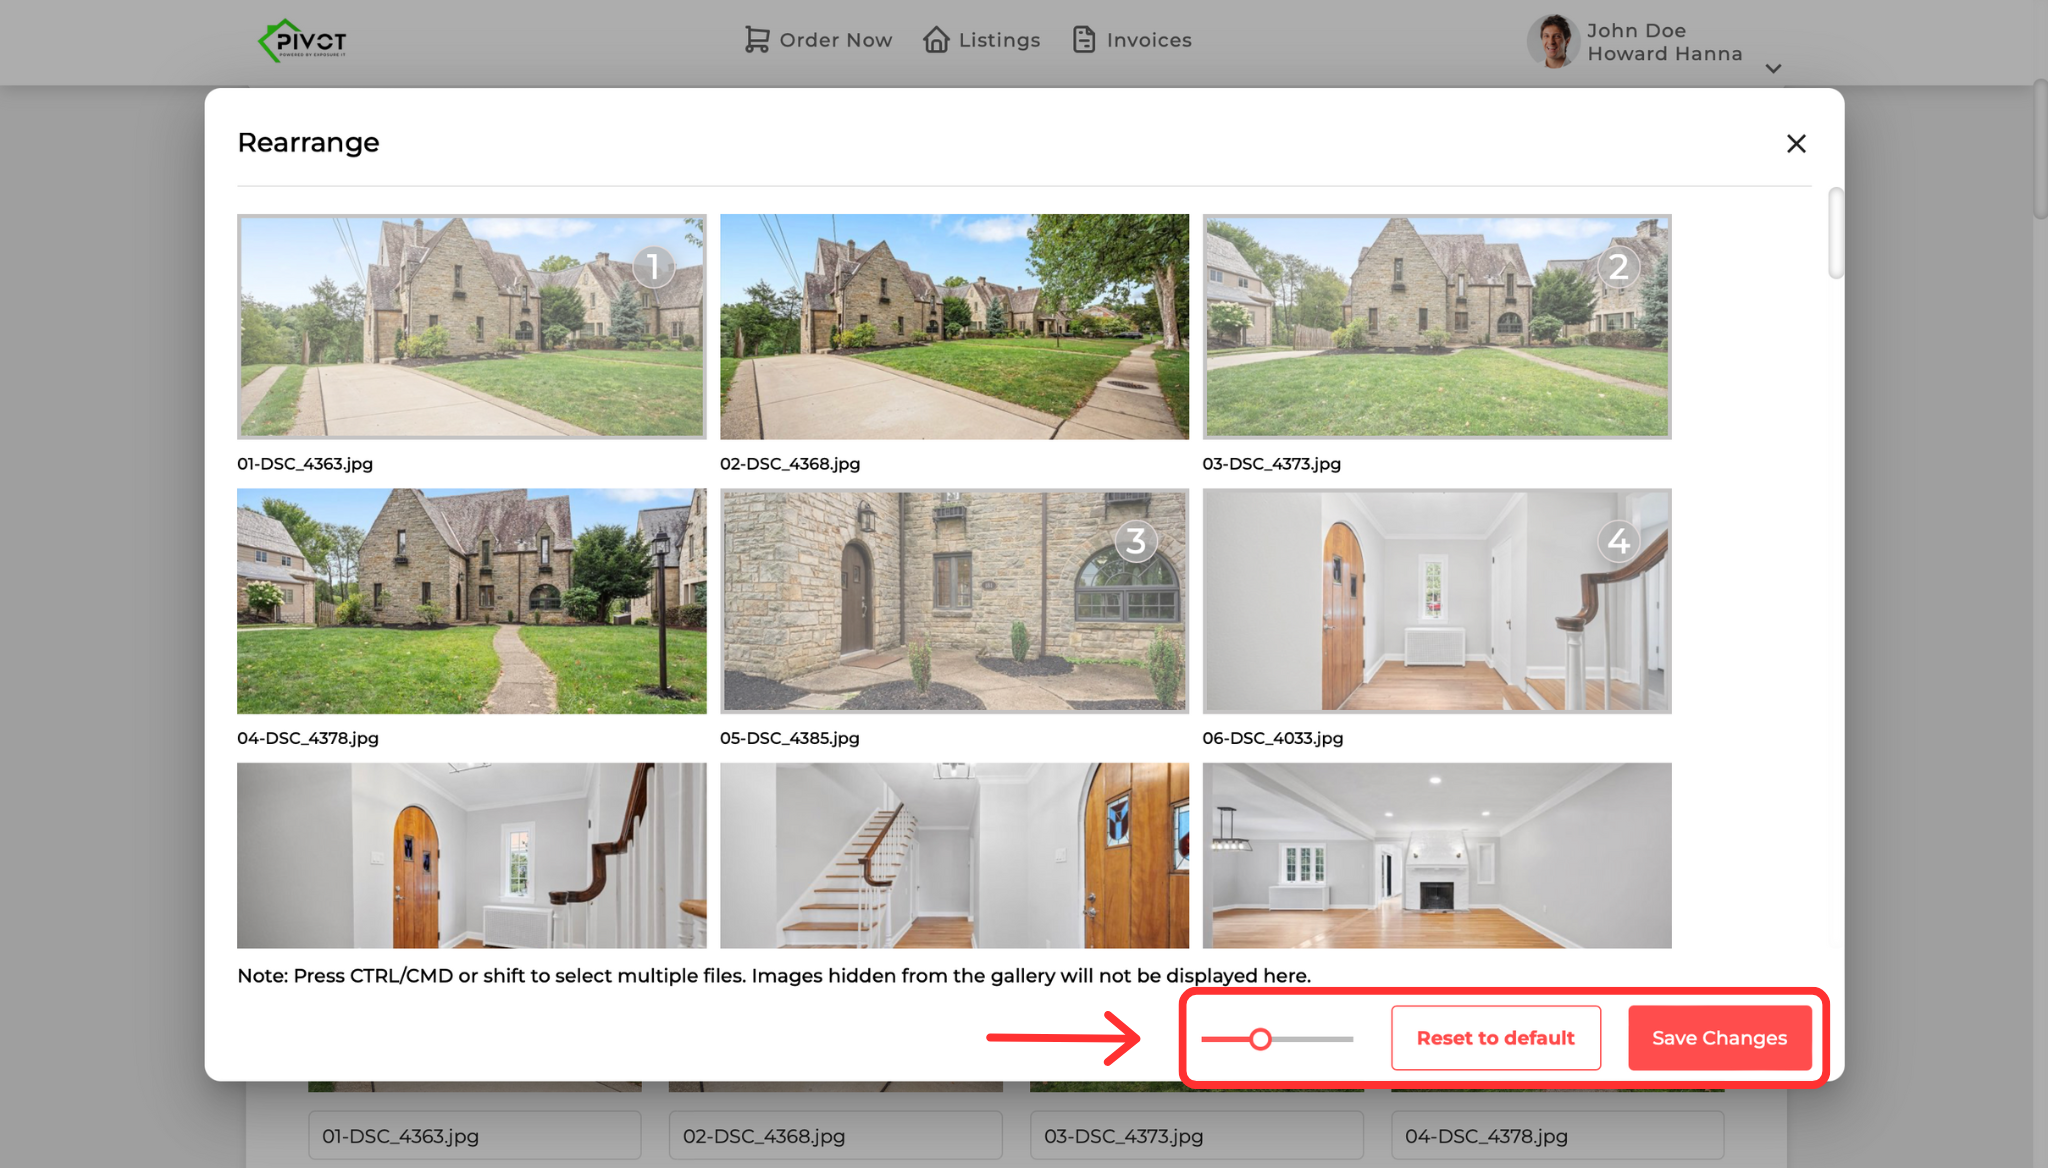
Task: Open the Invoices menu item
Action: (1148, 40)
